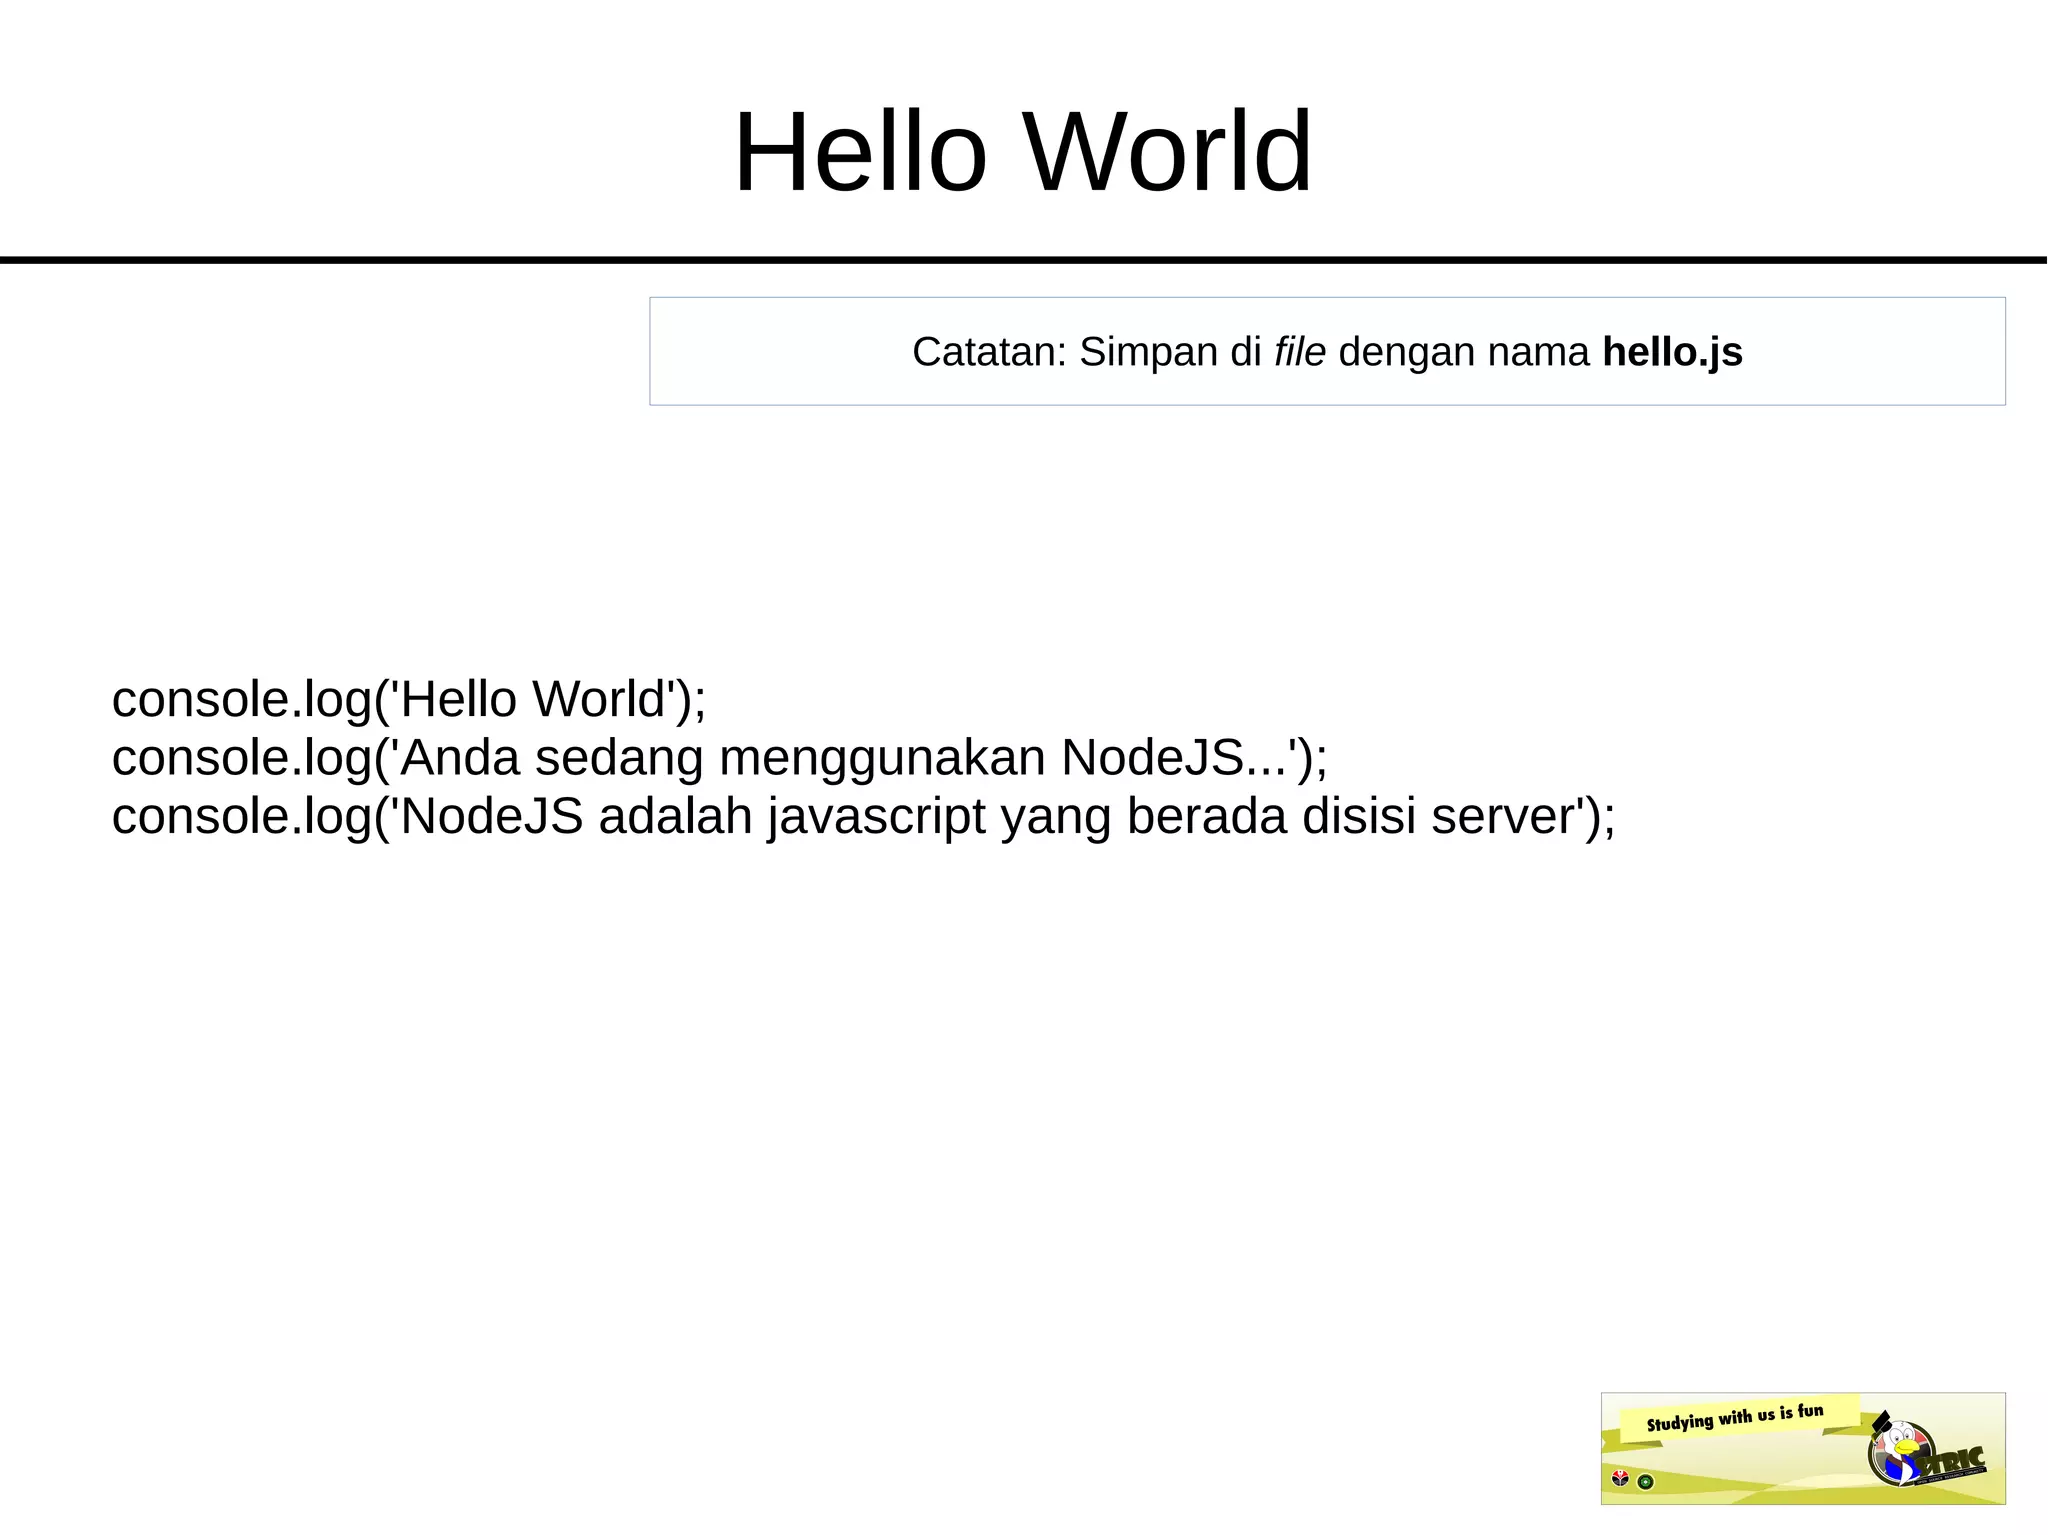Click the 'Hello World' slide title
Screen dimensions: 2048x1535
(x=1023, y=152)
